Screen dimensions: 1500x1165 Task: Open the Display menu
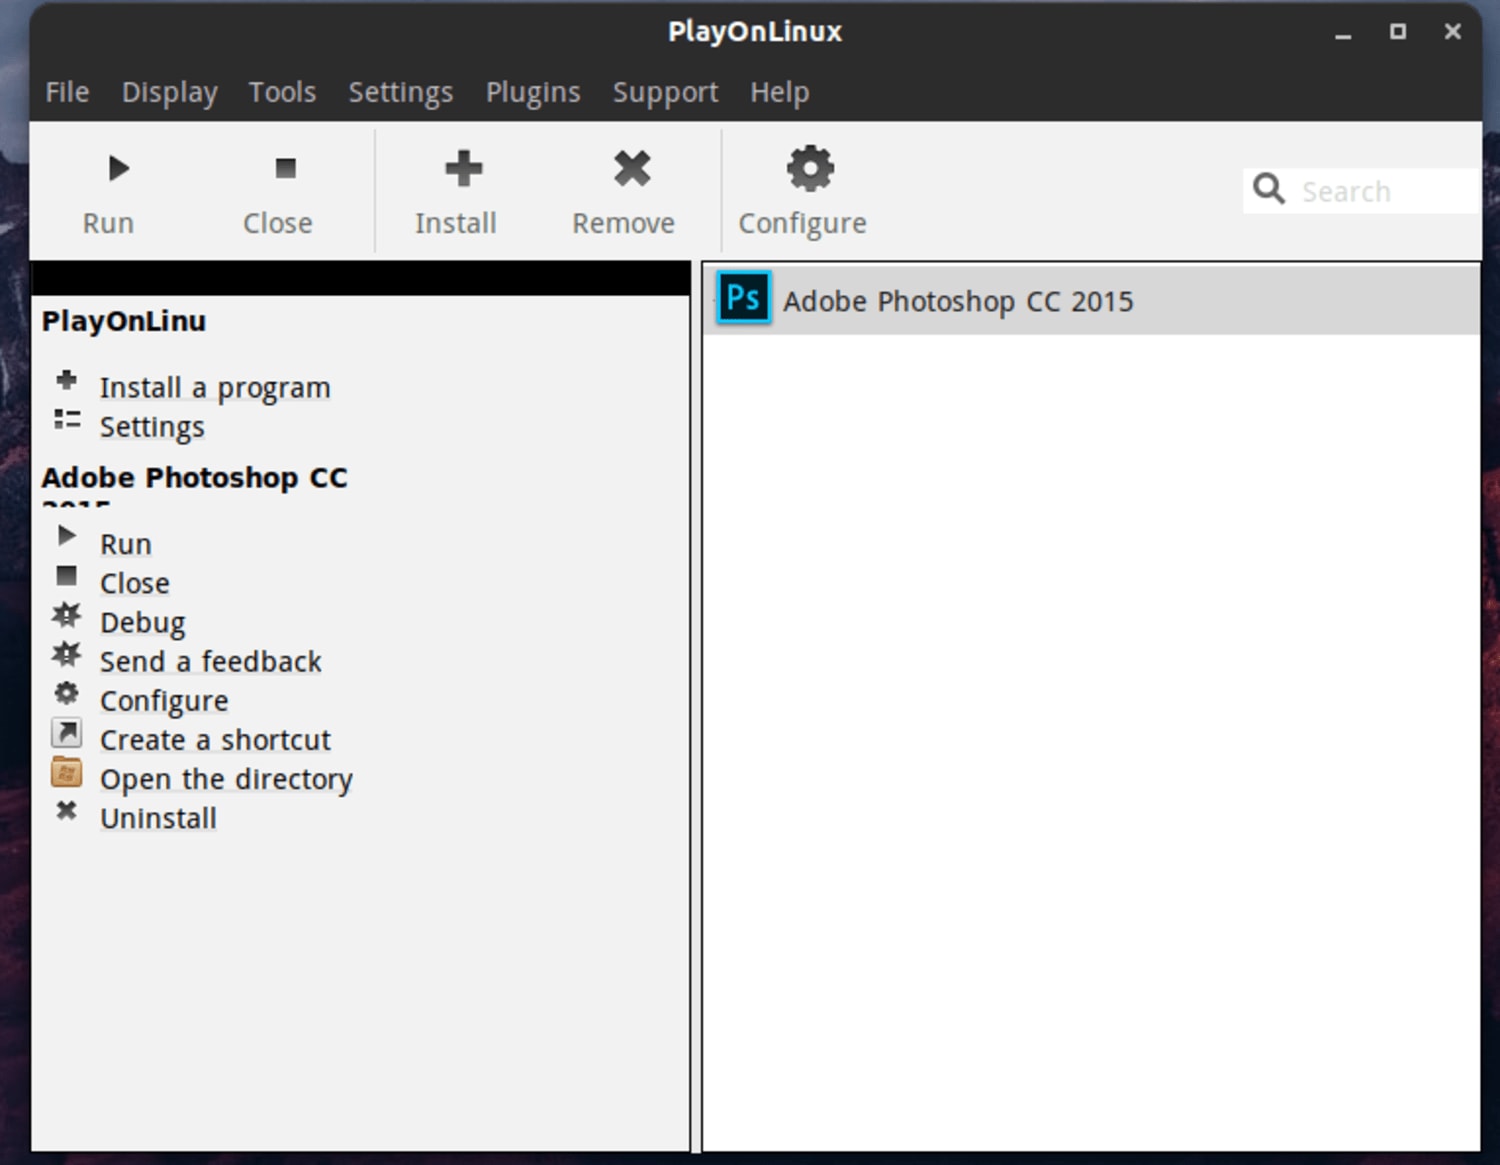click(169, 92)
